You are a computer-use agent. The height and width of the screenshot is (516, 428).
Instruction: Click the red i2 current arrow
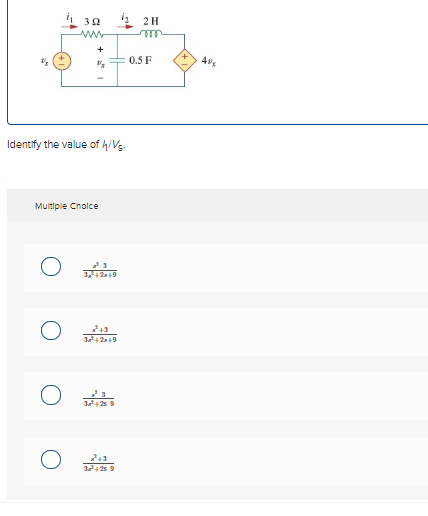pyautogui.click(x=125, y=26)
